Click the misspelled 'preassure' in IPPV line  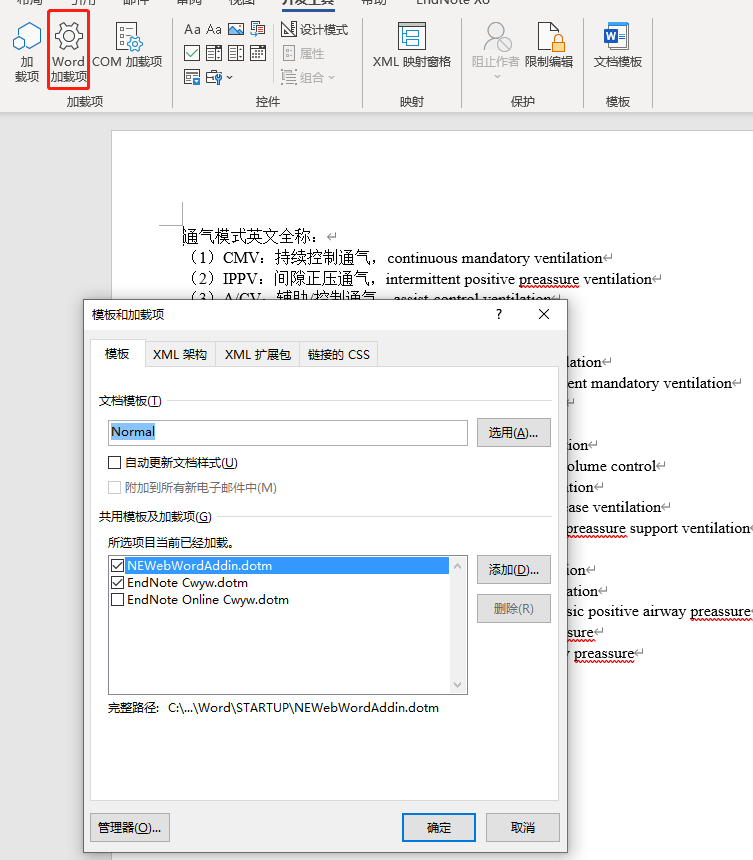coord(549,279)
